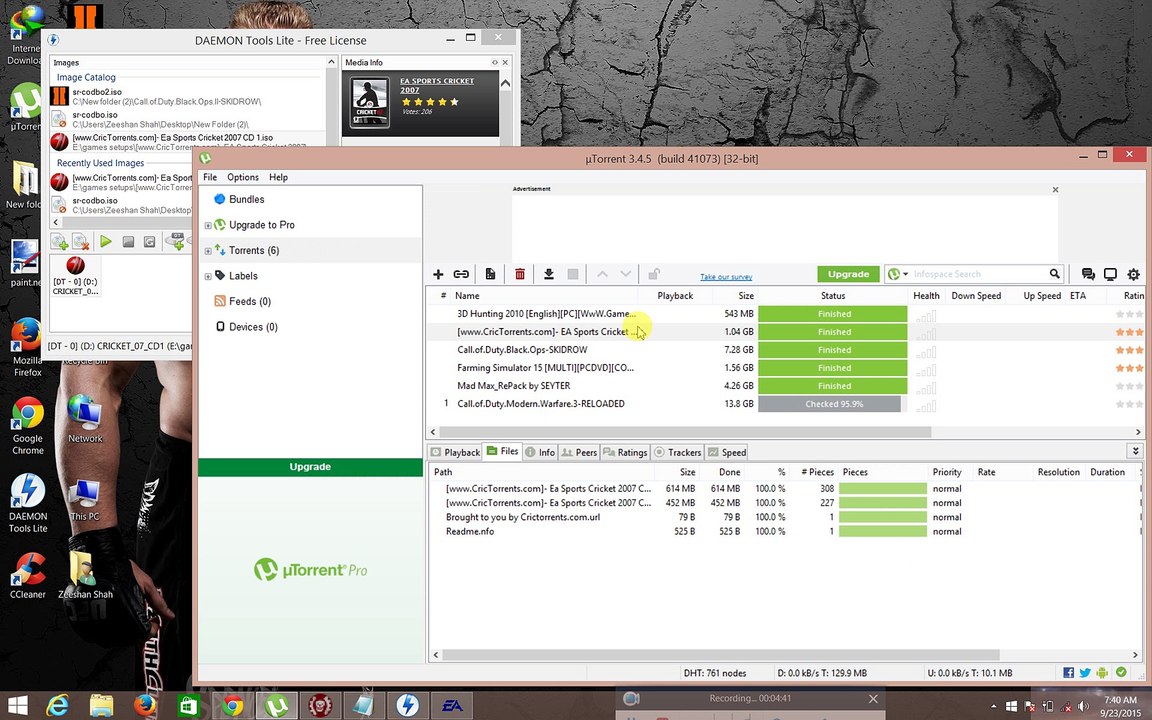Switch to the Trackers tab
The image size is (1152, 720).
point(678,453)
